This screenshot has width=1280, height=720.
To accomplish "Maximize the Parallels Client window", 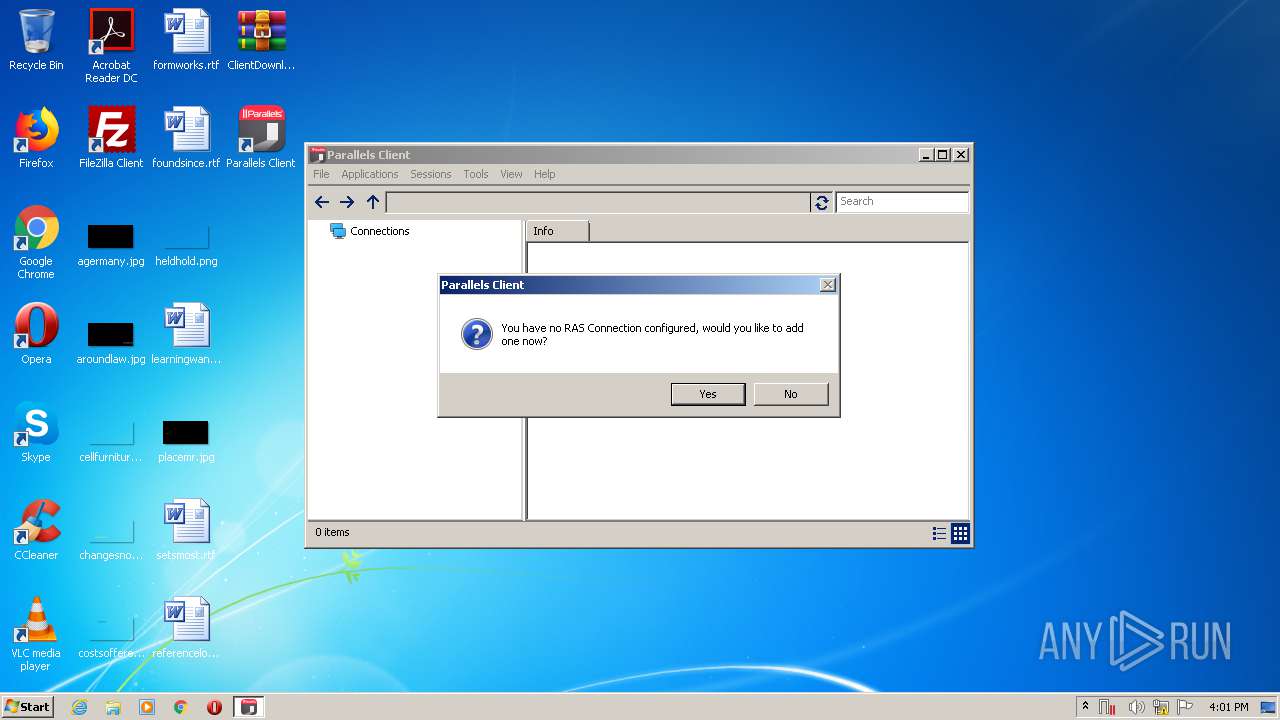I will pos(942,155).
